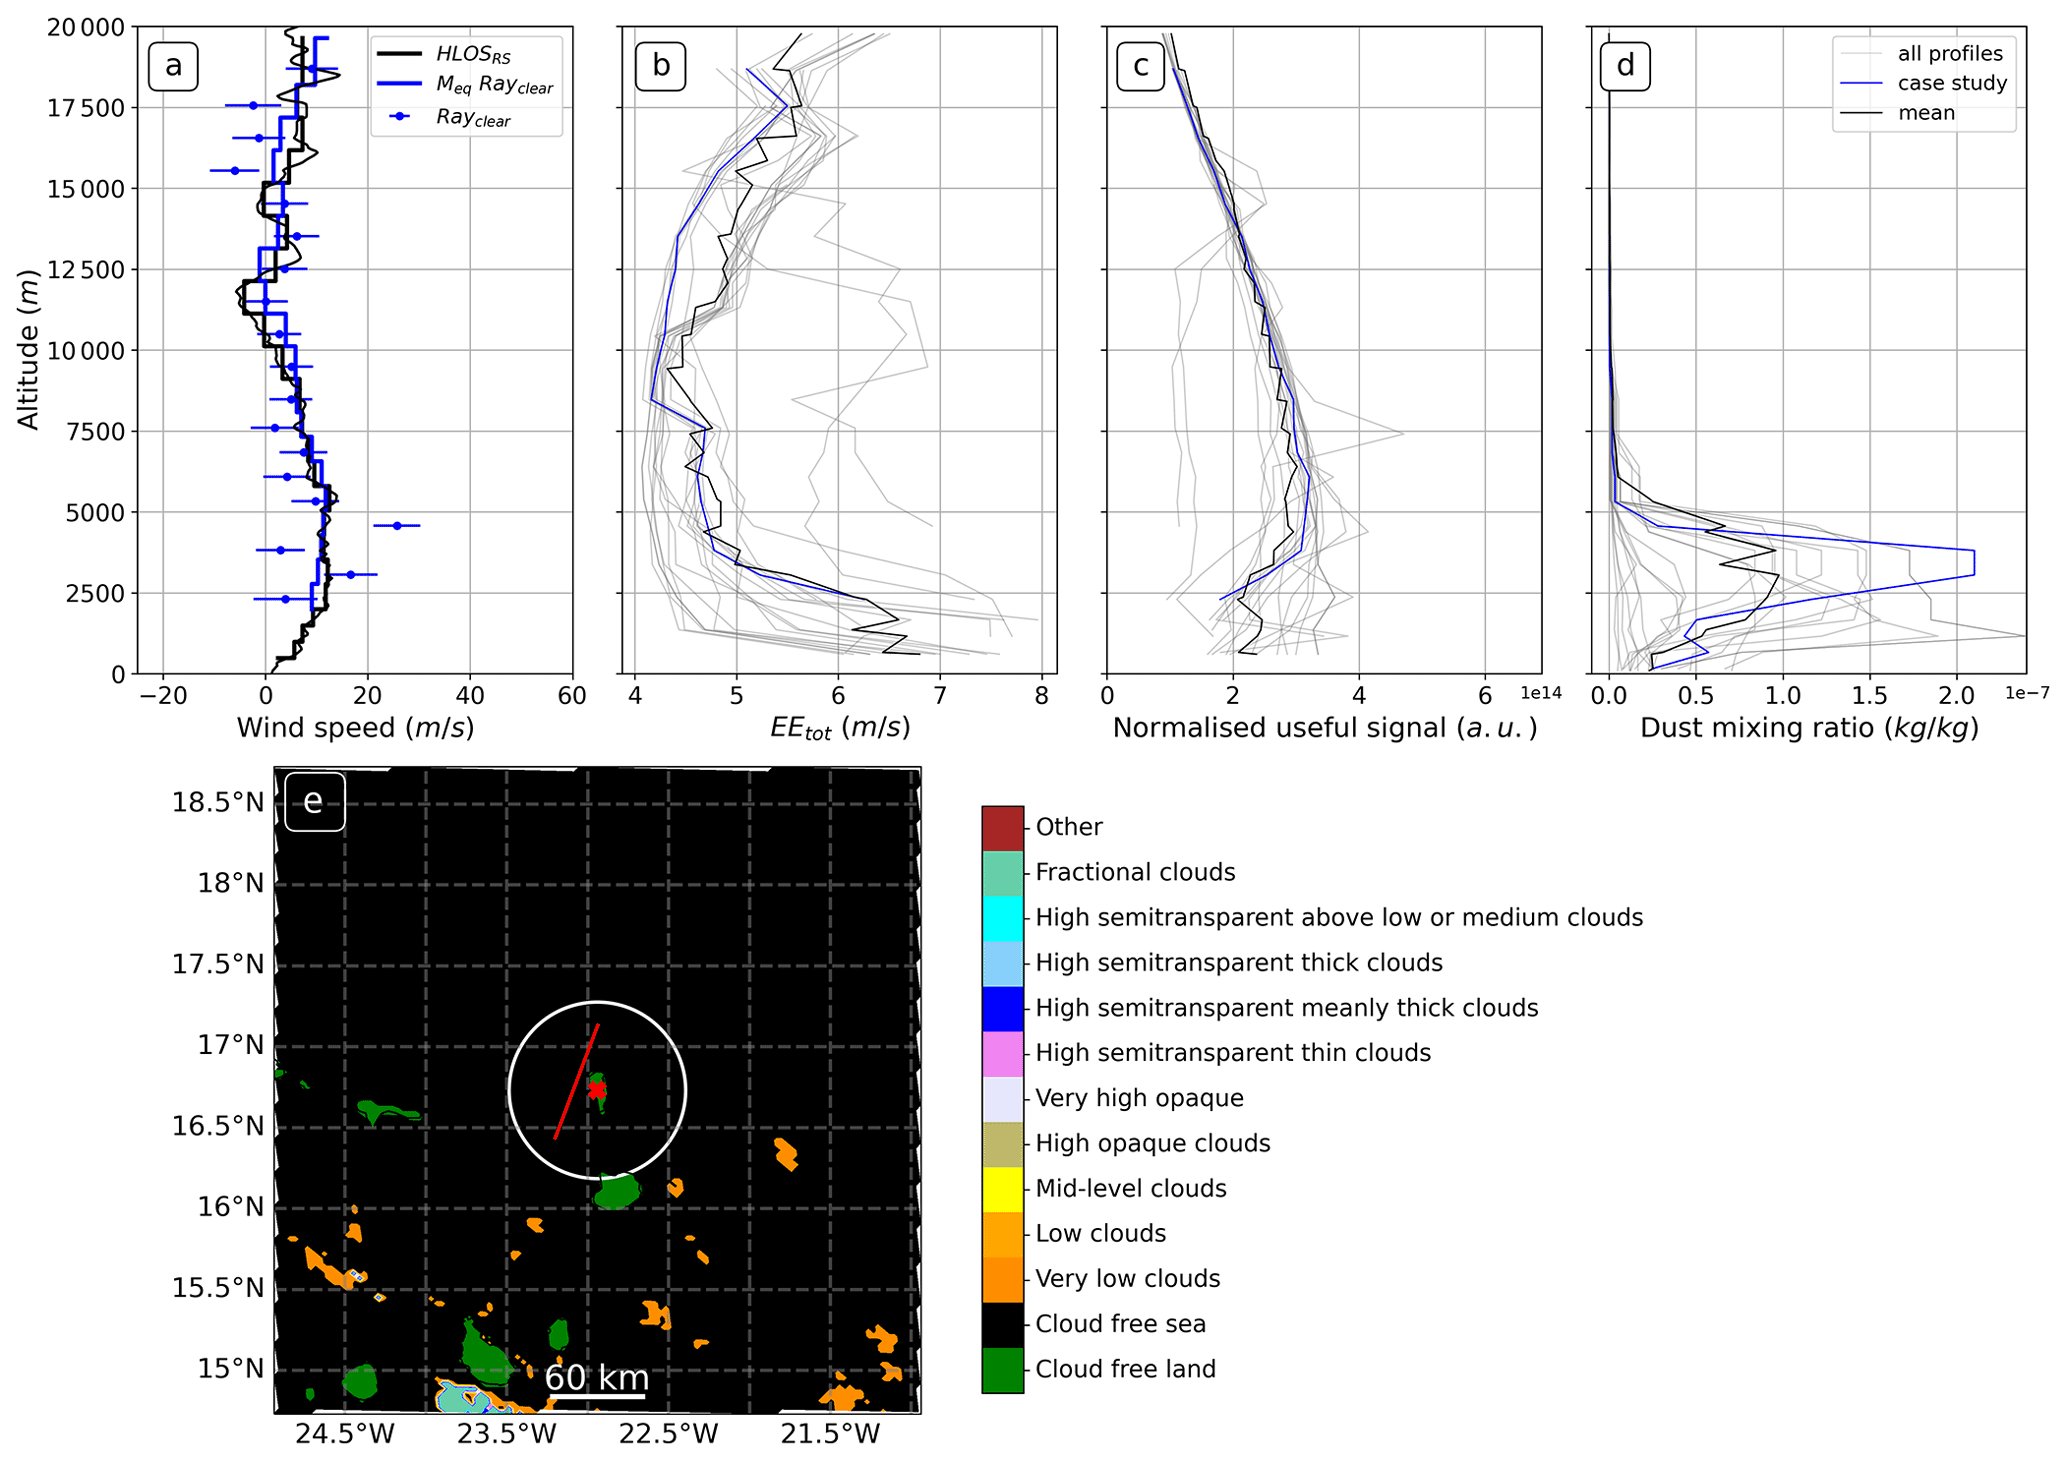Click the 'Normalised useful signal' axis label
Screen dimensions: 2067x1461
(1324, 728)
